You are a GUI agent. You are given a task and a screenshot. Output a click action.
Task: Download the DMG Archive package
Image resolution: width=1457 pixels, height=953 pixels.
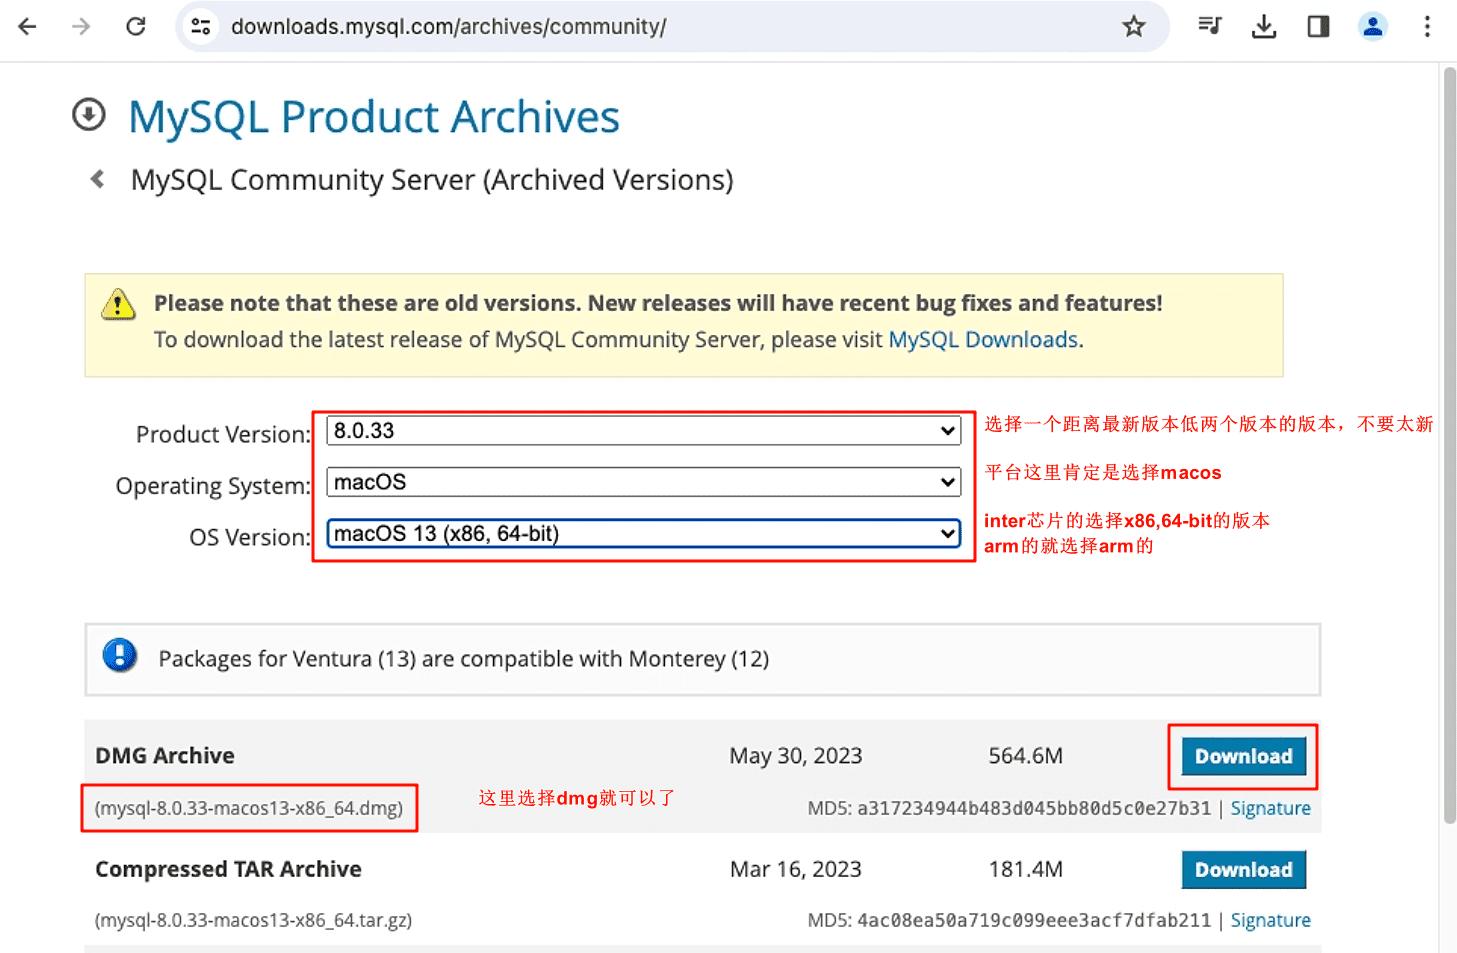click(1243, 756)
